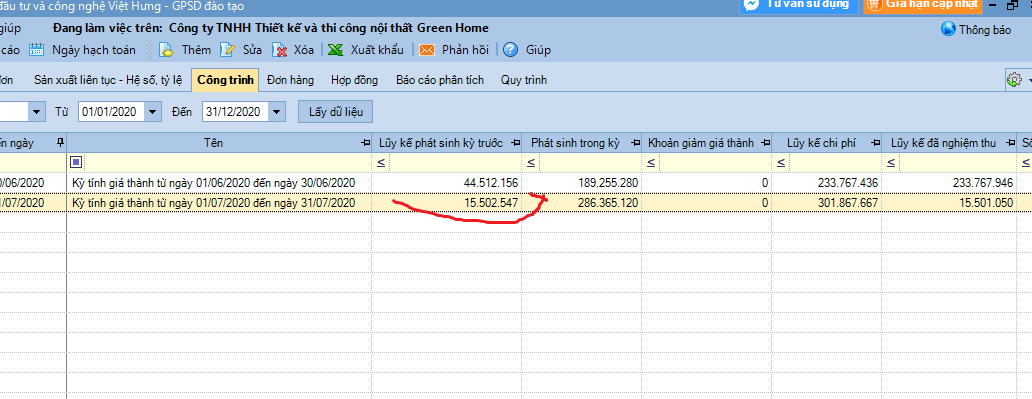
Task: Select row for period 01/07/2020 to 31/07/2020
Action: (x=516, y=203)
